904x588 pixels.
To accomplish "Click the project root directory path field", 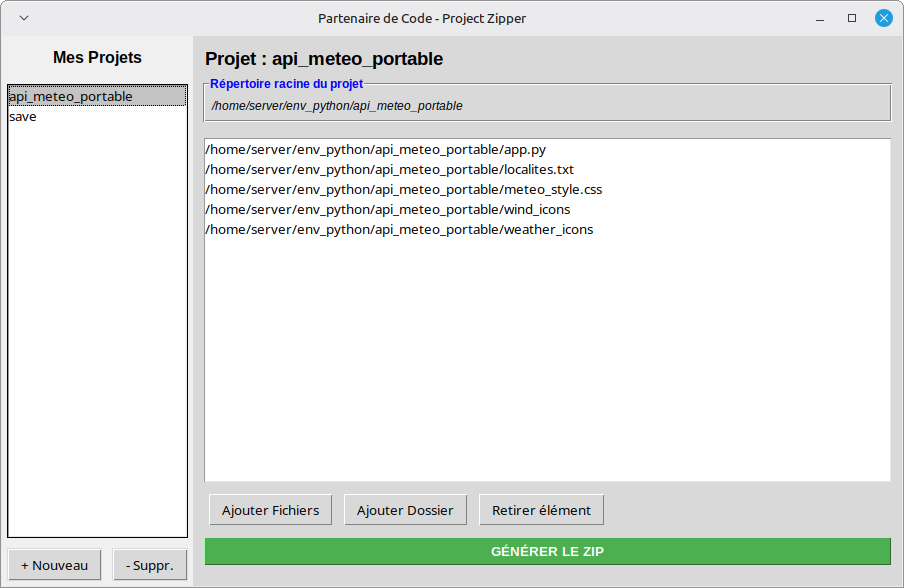I will [x=547, y=105].
